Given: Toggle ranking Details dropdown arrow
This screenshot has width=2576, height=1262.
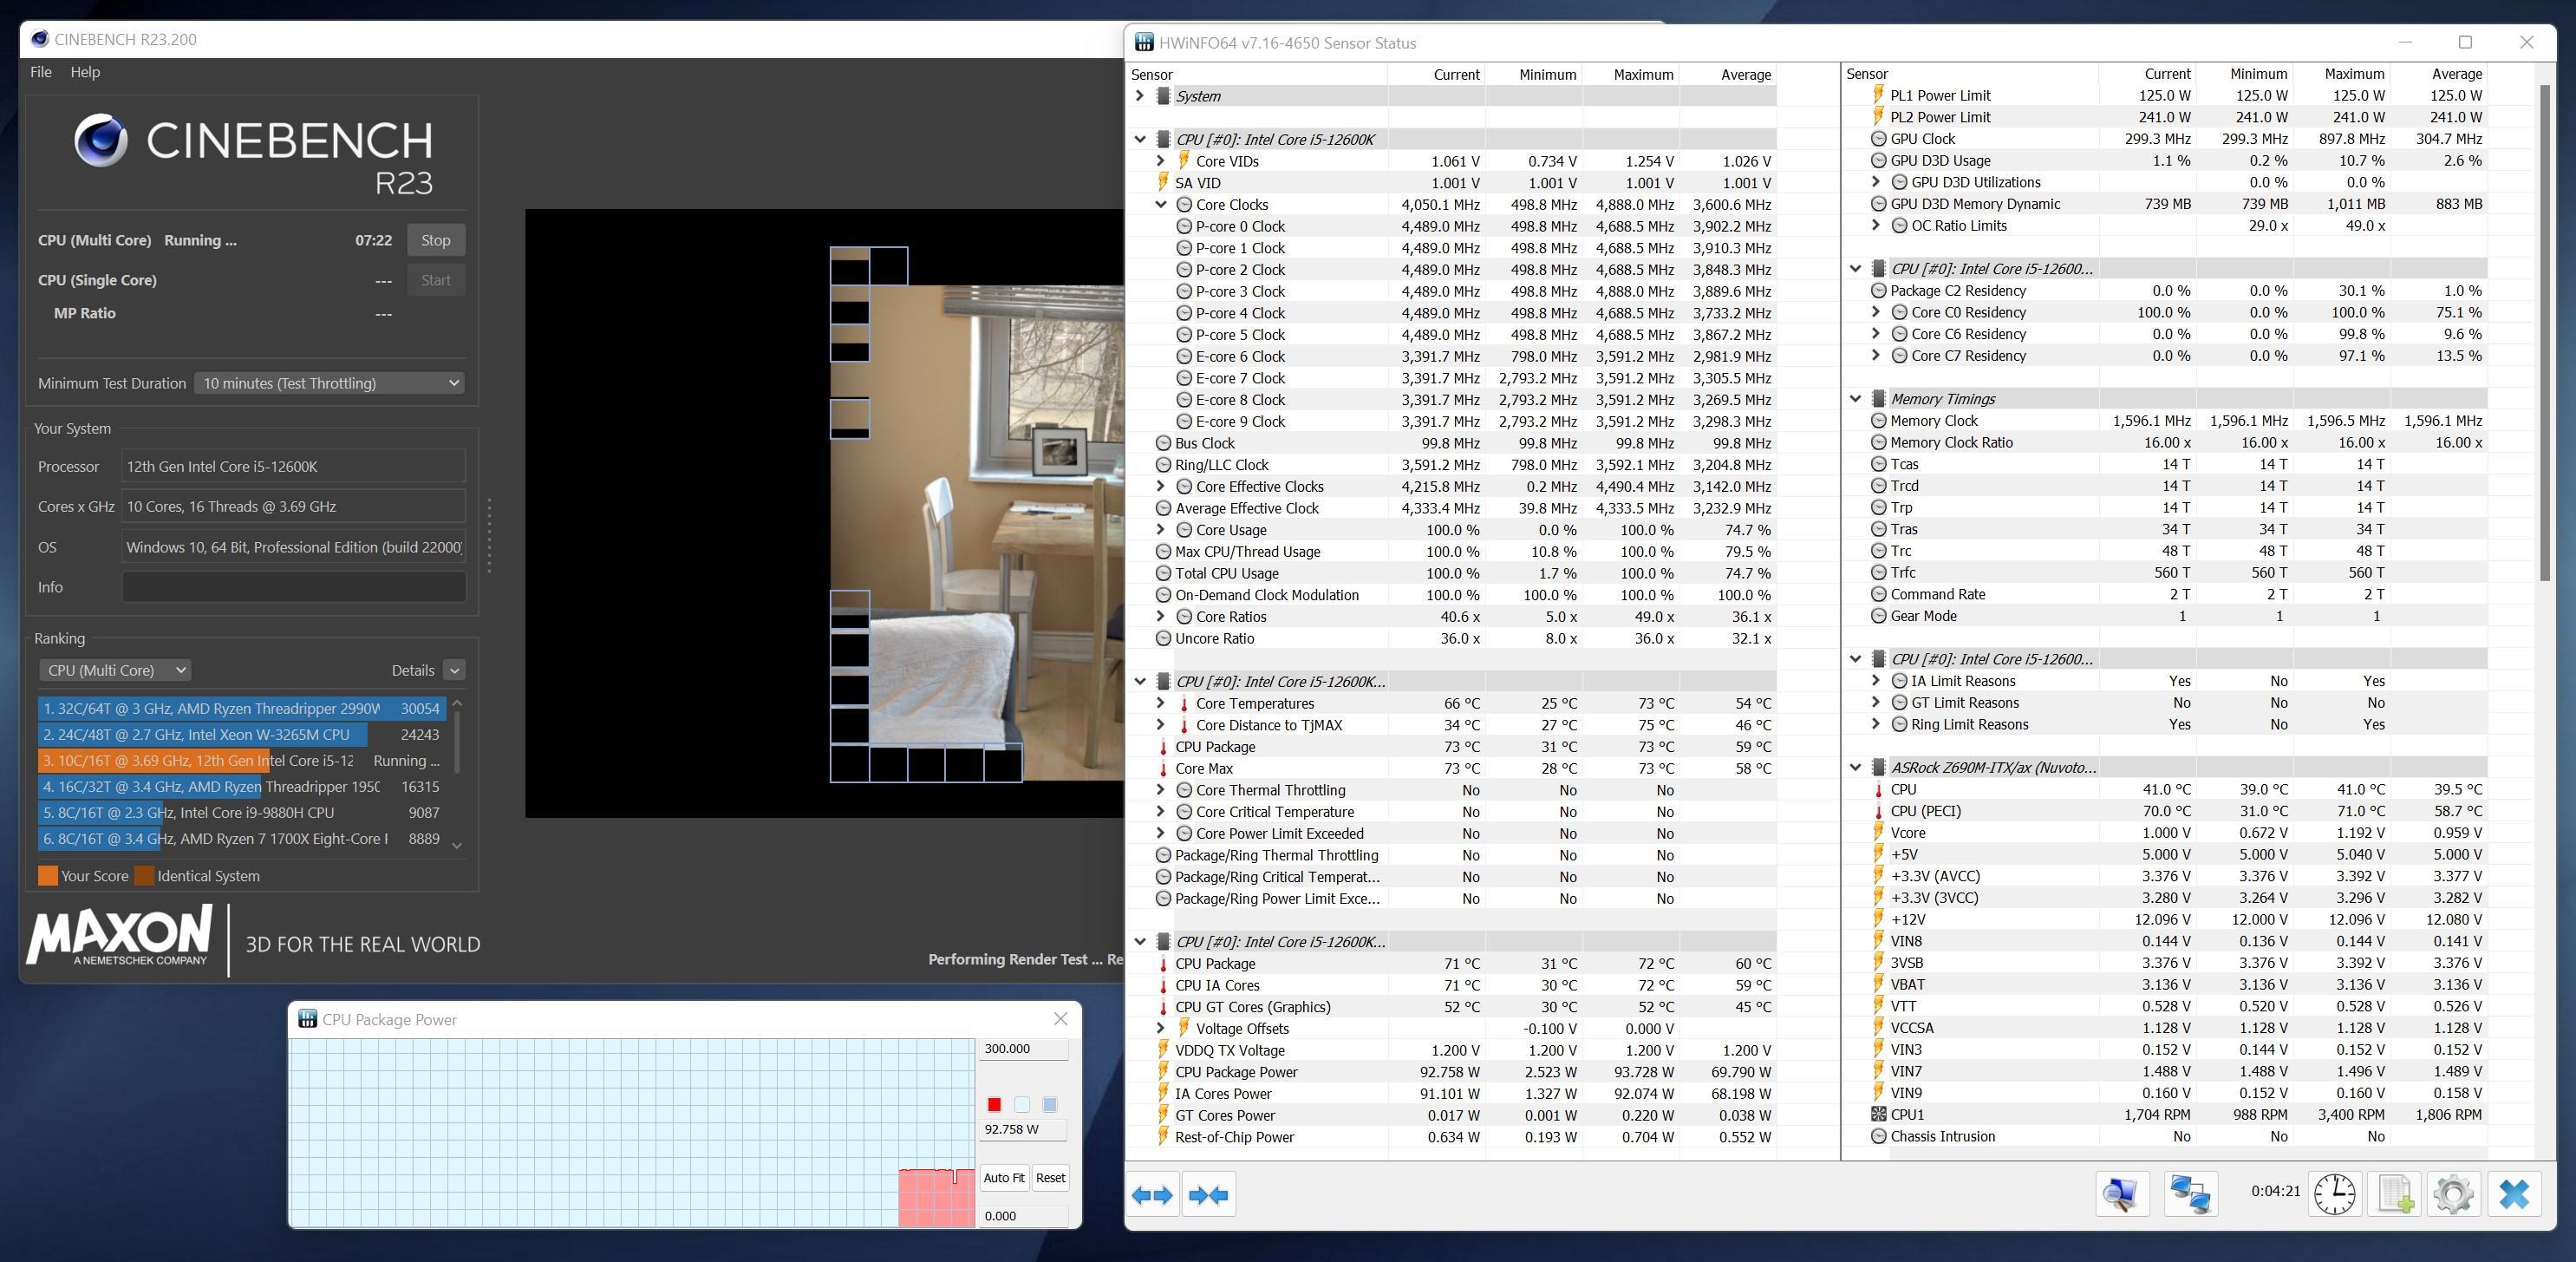Looking at the screenshot, I should (x=454, y=670).
